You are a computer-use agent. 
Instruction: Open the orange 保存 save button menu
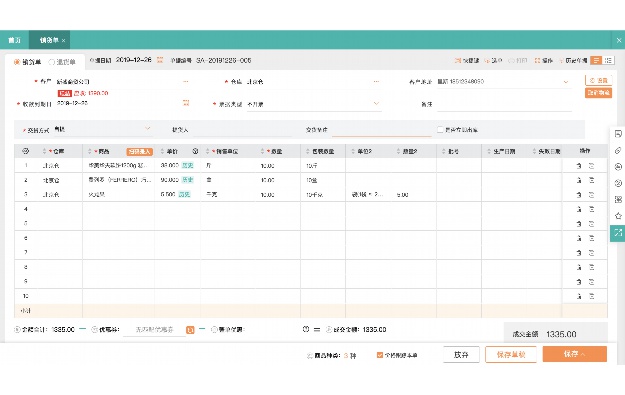pyautogui.click(x=574, y=354)
